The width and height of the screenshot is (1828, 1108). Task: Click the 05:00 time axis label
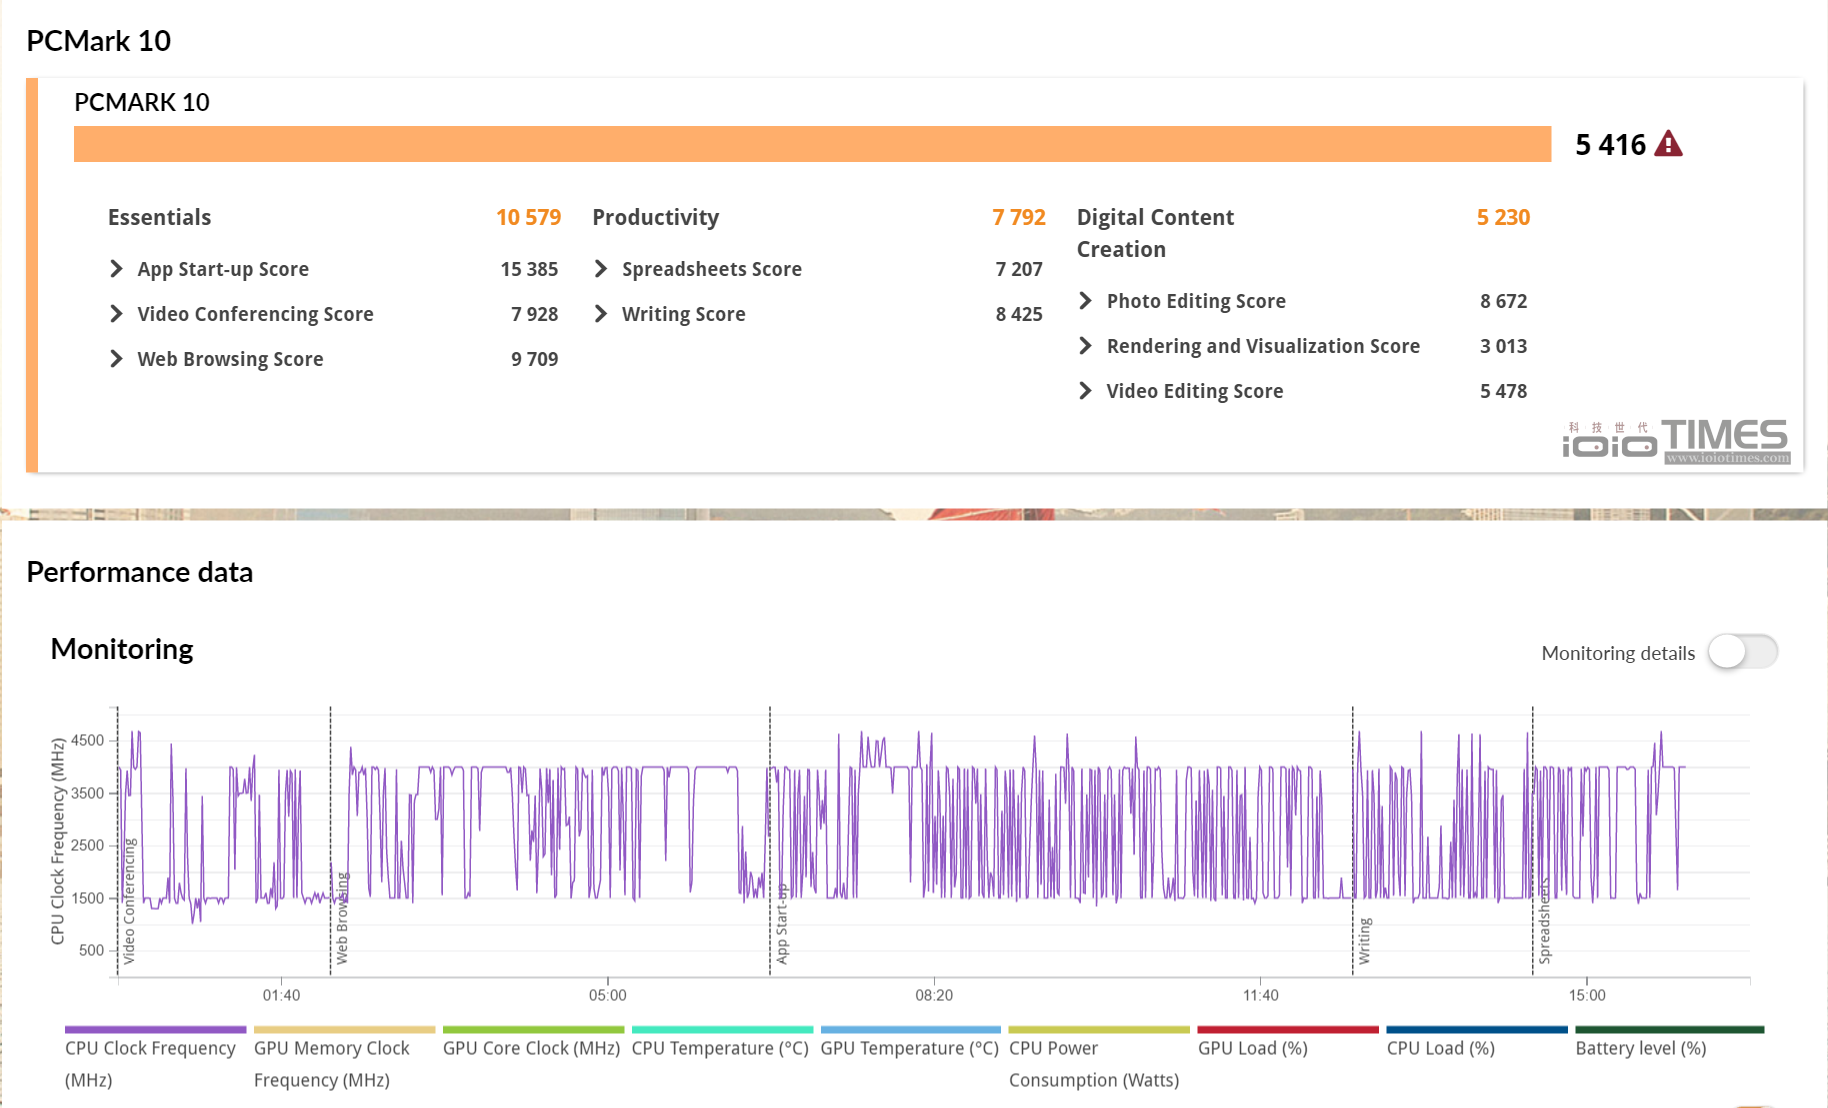pos(607,995)
